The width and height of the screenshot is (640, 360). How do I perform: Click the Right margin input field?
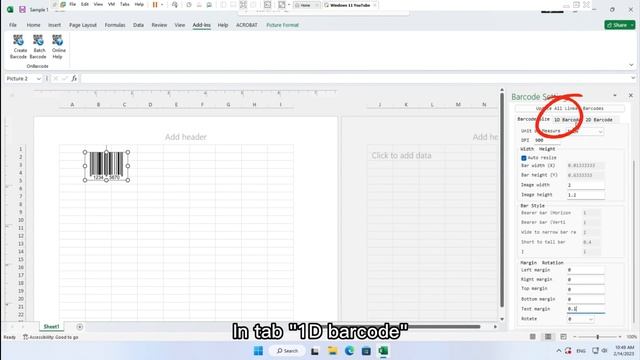point(586,280)
